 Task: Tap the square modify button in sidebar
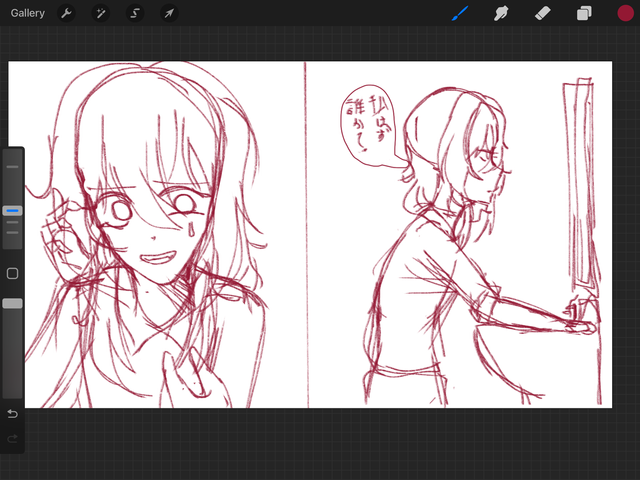coord(13,273)
